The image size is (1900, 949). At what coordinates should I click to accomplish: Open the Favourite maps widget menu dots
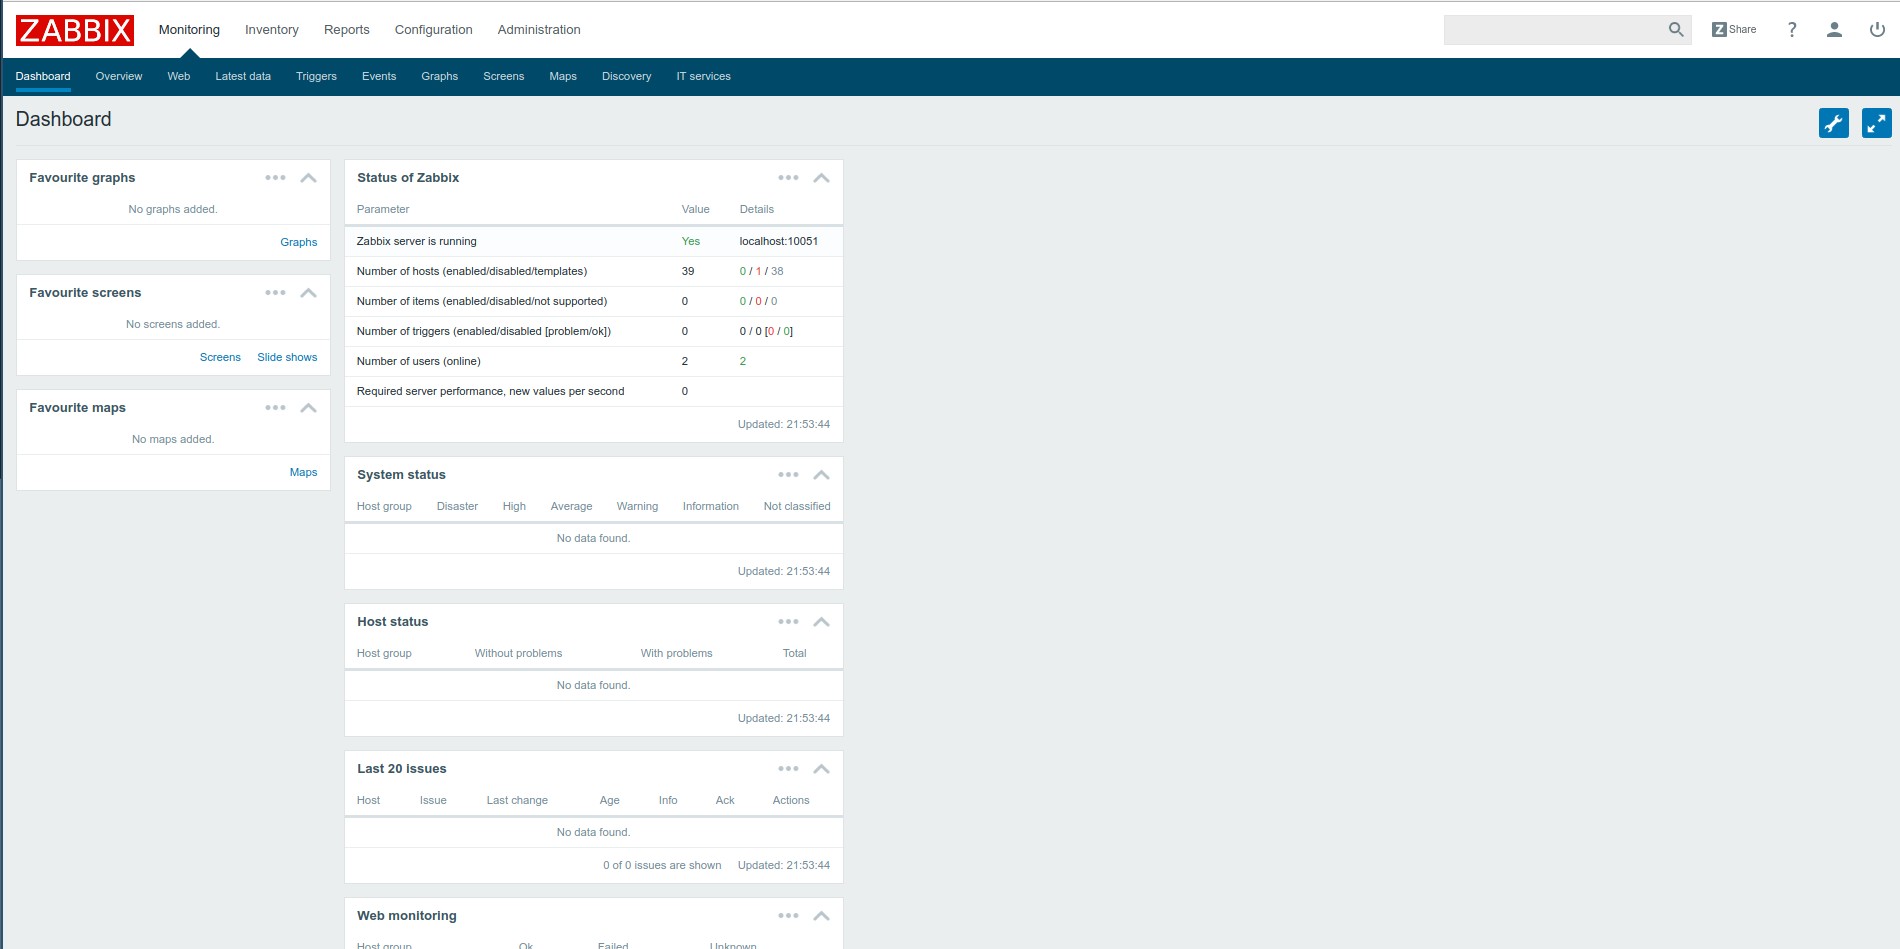(275, 408)
